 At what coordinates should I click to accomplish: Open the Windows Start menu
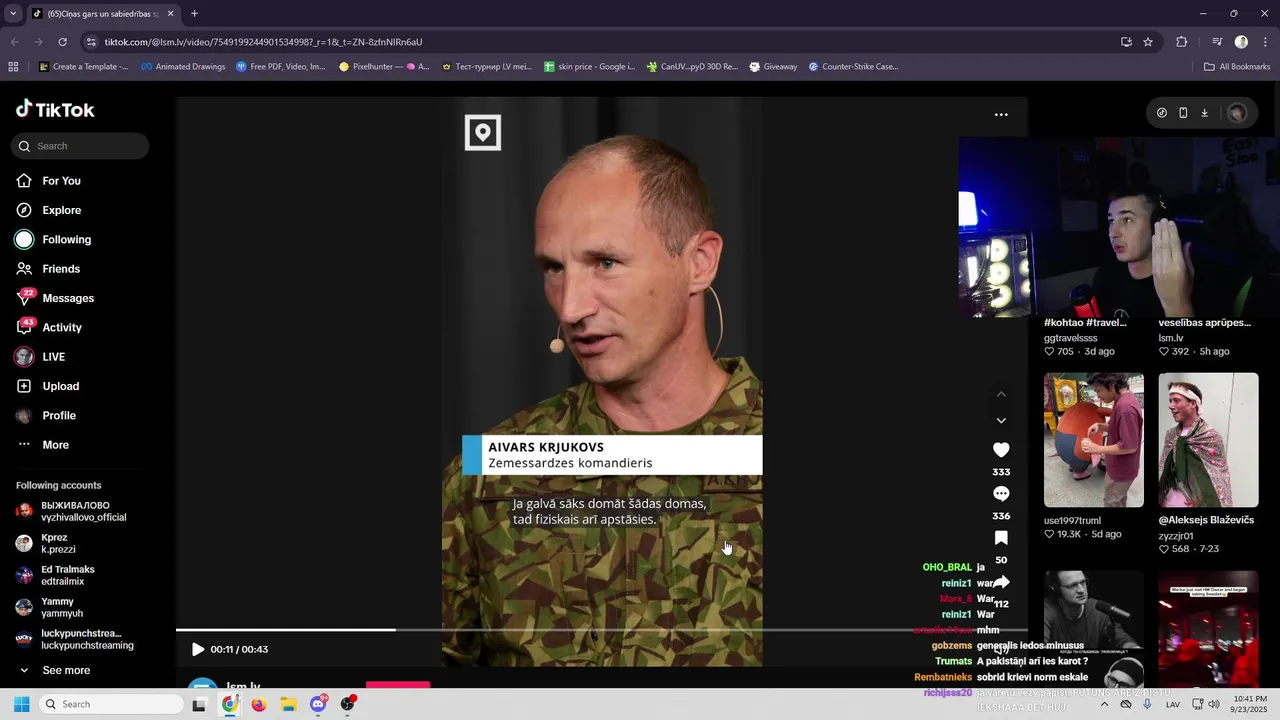tap(21, 704)
